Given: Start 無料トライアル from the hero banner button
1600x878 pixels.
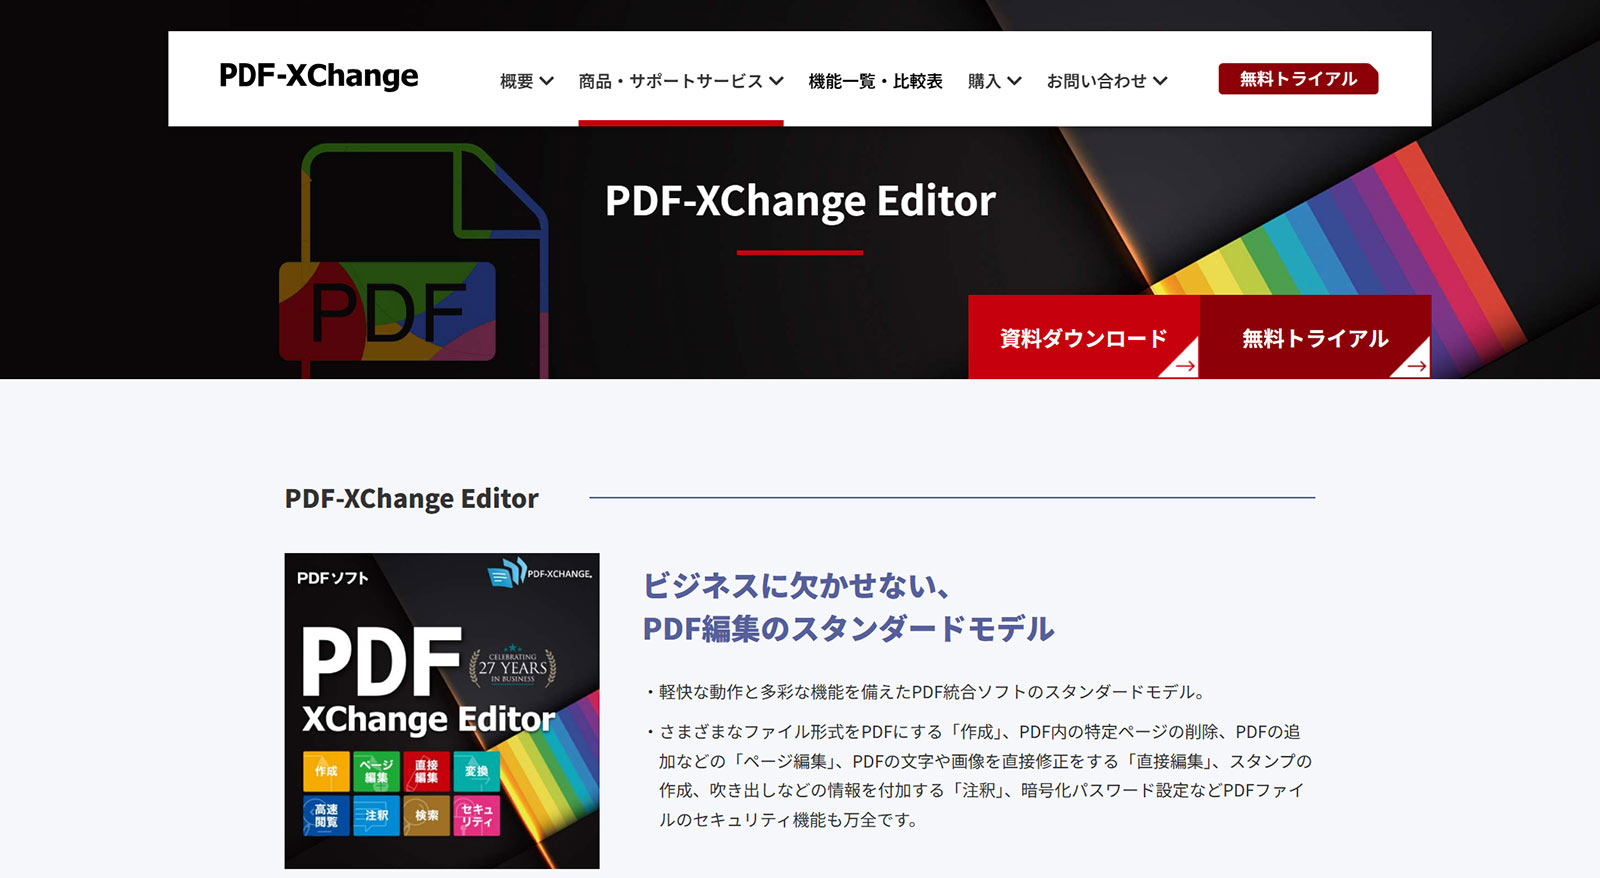Looking at the screenshot, I should point(1316,337).
